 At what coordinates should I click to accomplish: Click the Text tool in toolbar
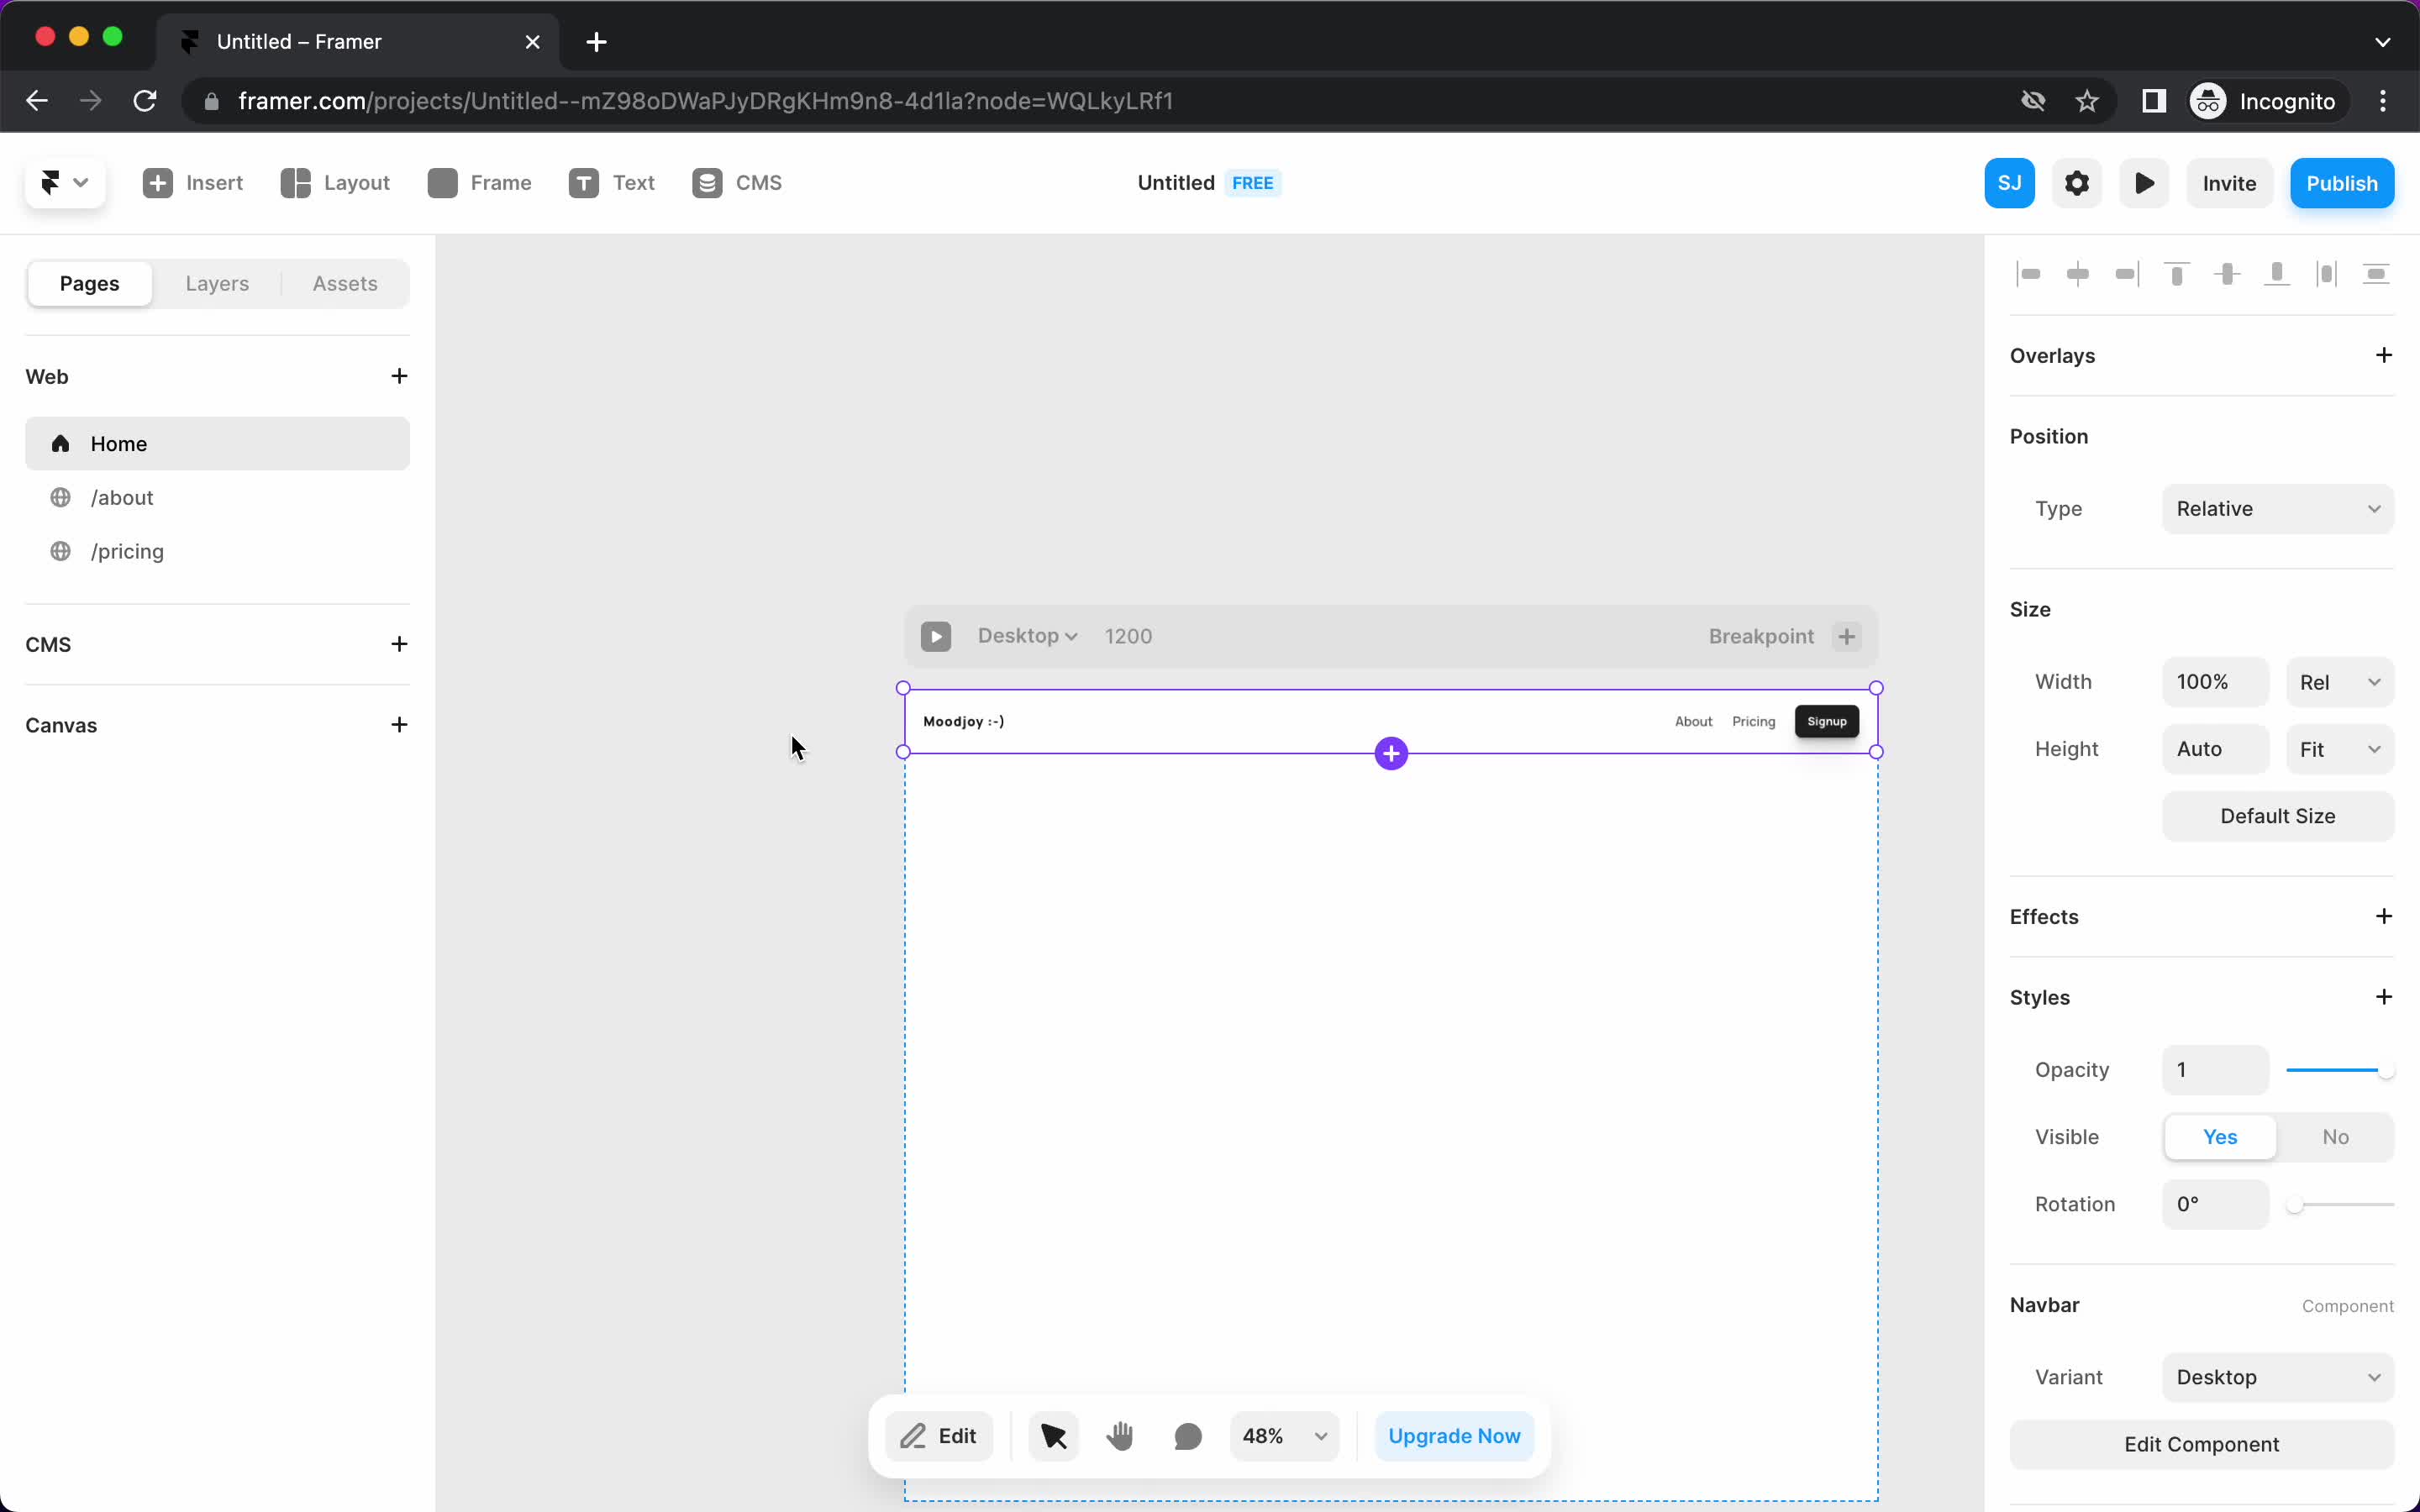click(612, 183)
